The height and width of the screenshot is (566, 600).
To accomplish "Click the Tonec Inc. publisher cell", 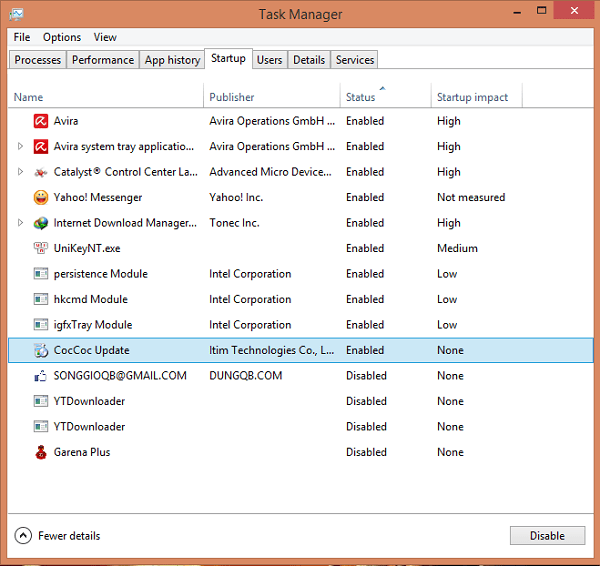I will pyautogui.click(x=234, y=223).
